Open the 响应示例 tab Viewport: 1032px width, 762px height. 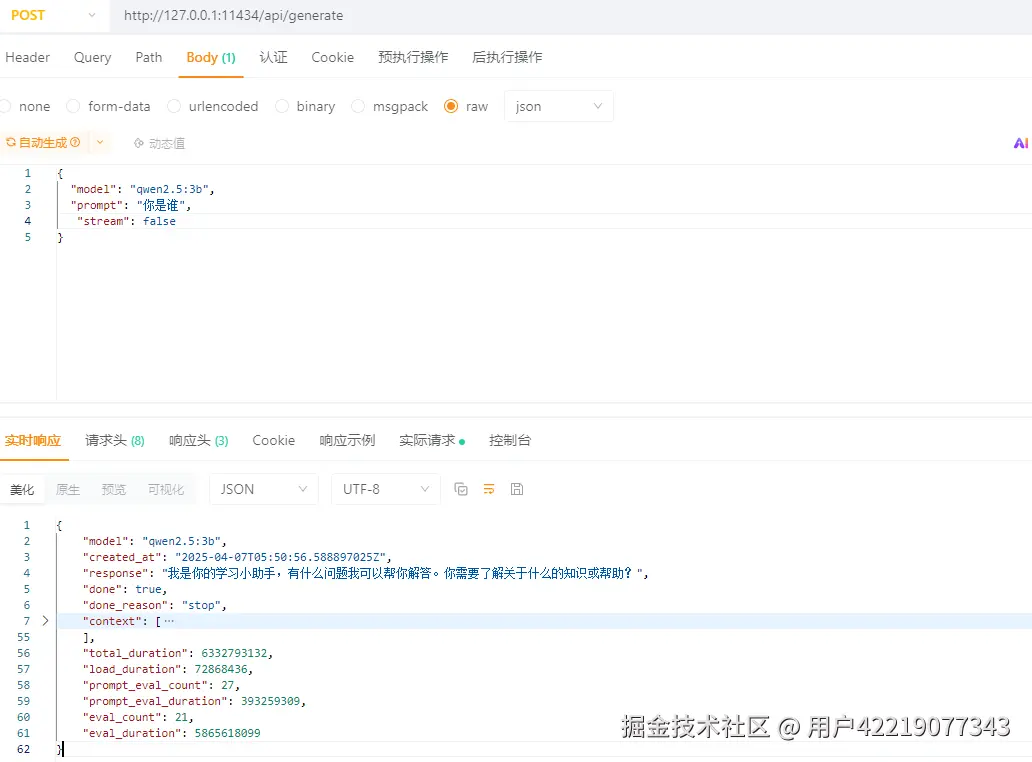(x=347, y=440)
